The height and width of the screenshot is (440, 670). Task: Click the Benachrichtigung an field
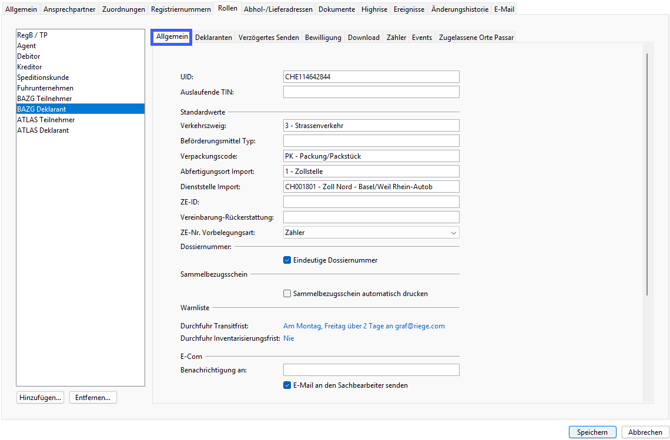pyautogui.click(x=371, y=370)
